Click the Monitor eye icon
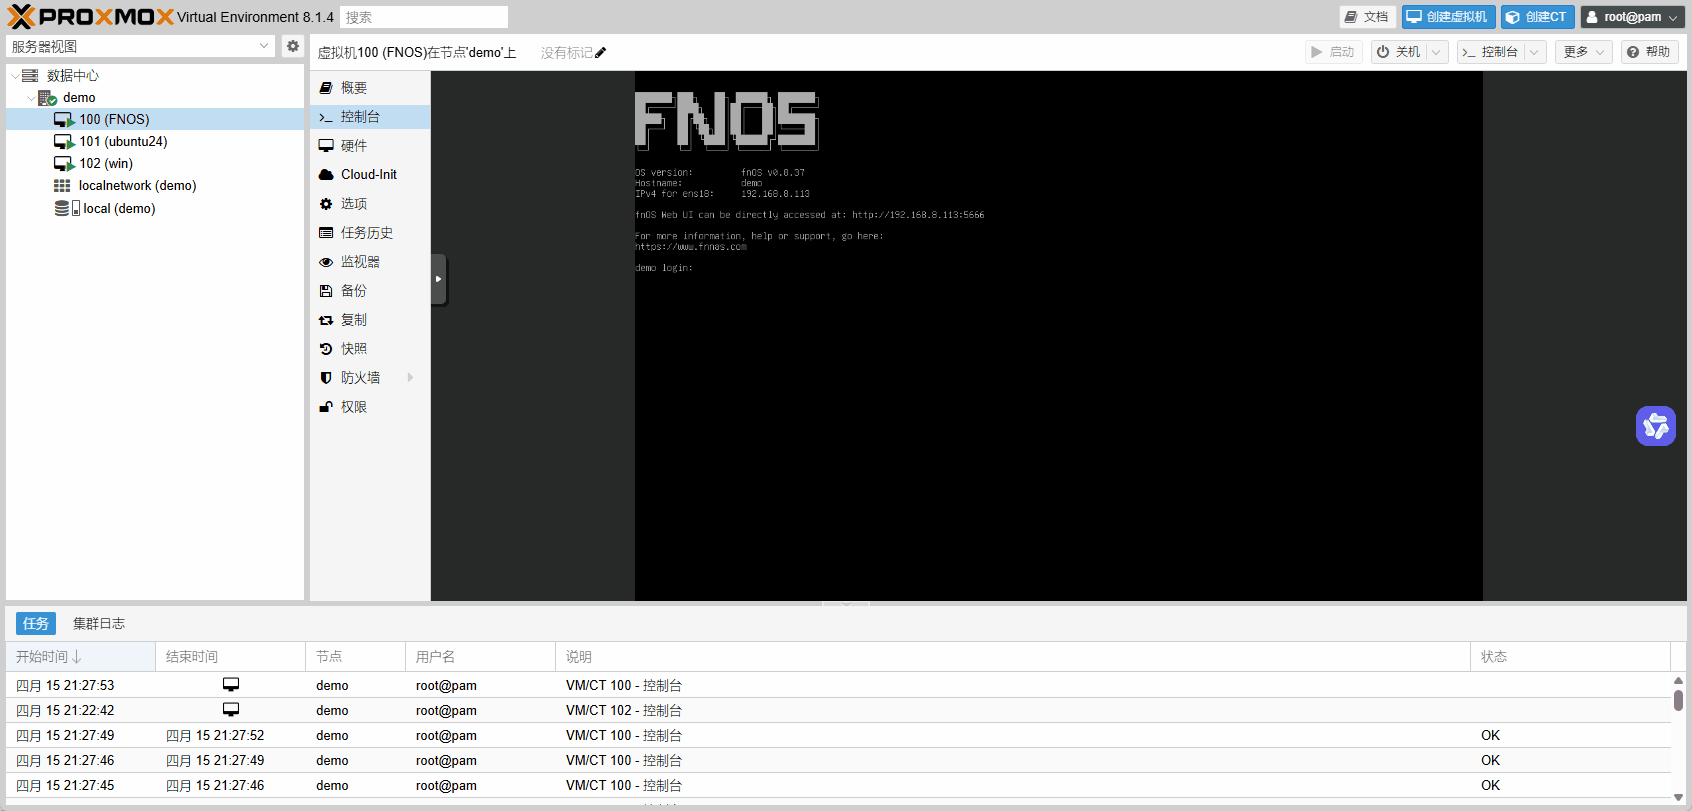Screen dimensions: 1692x811 point(326,262)
